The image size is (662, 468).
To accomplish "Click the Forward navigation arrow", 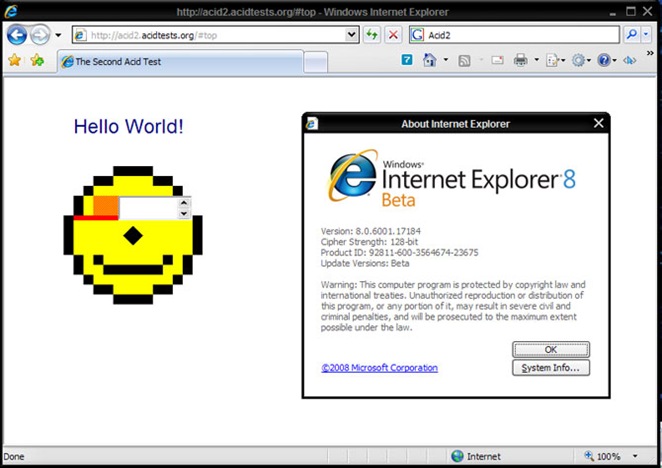I will (x=41, y=35).
